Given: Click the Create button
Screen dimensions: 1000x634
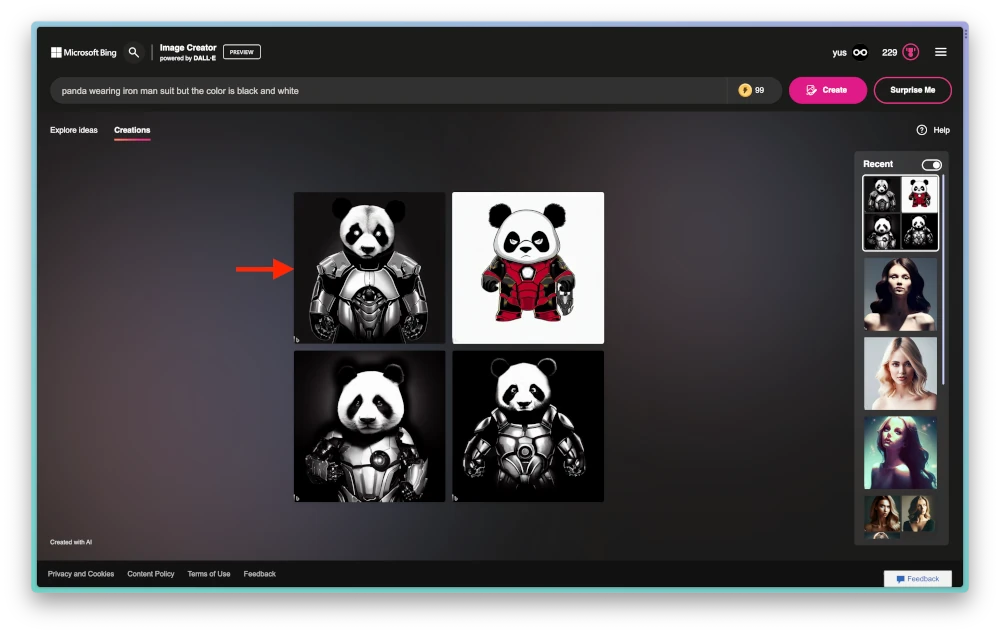Looking at the screenshot, I should pos(827,90).
